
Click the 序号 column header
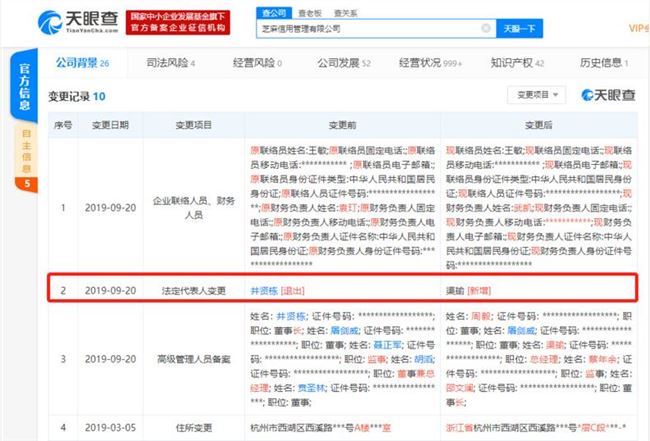click(x=63, y=125)
